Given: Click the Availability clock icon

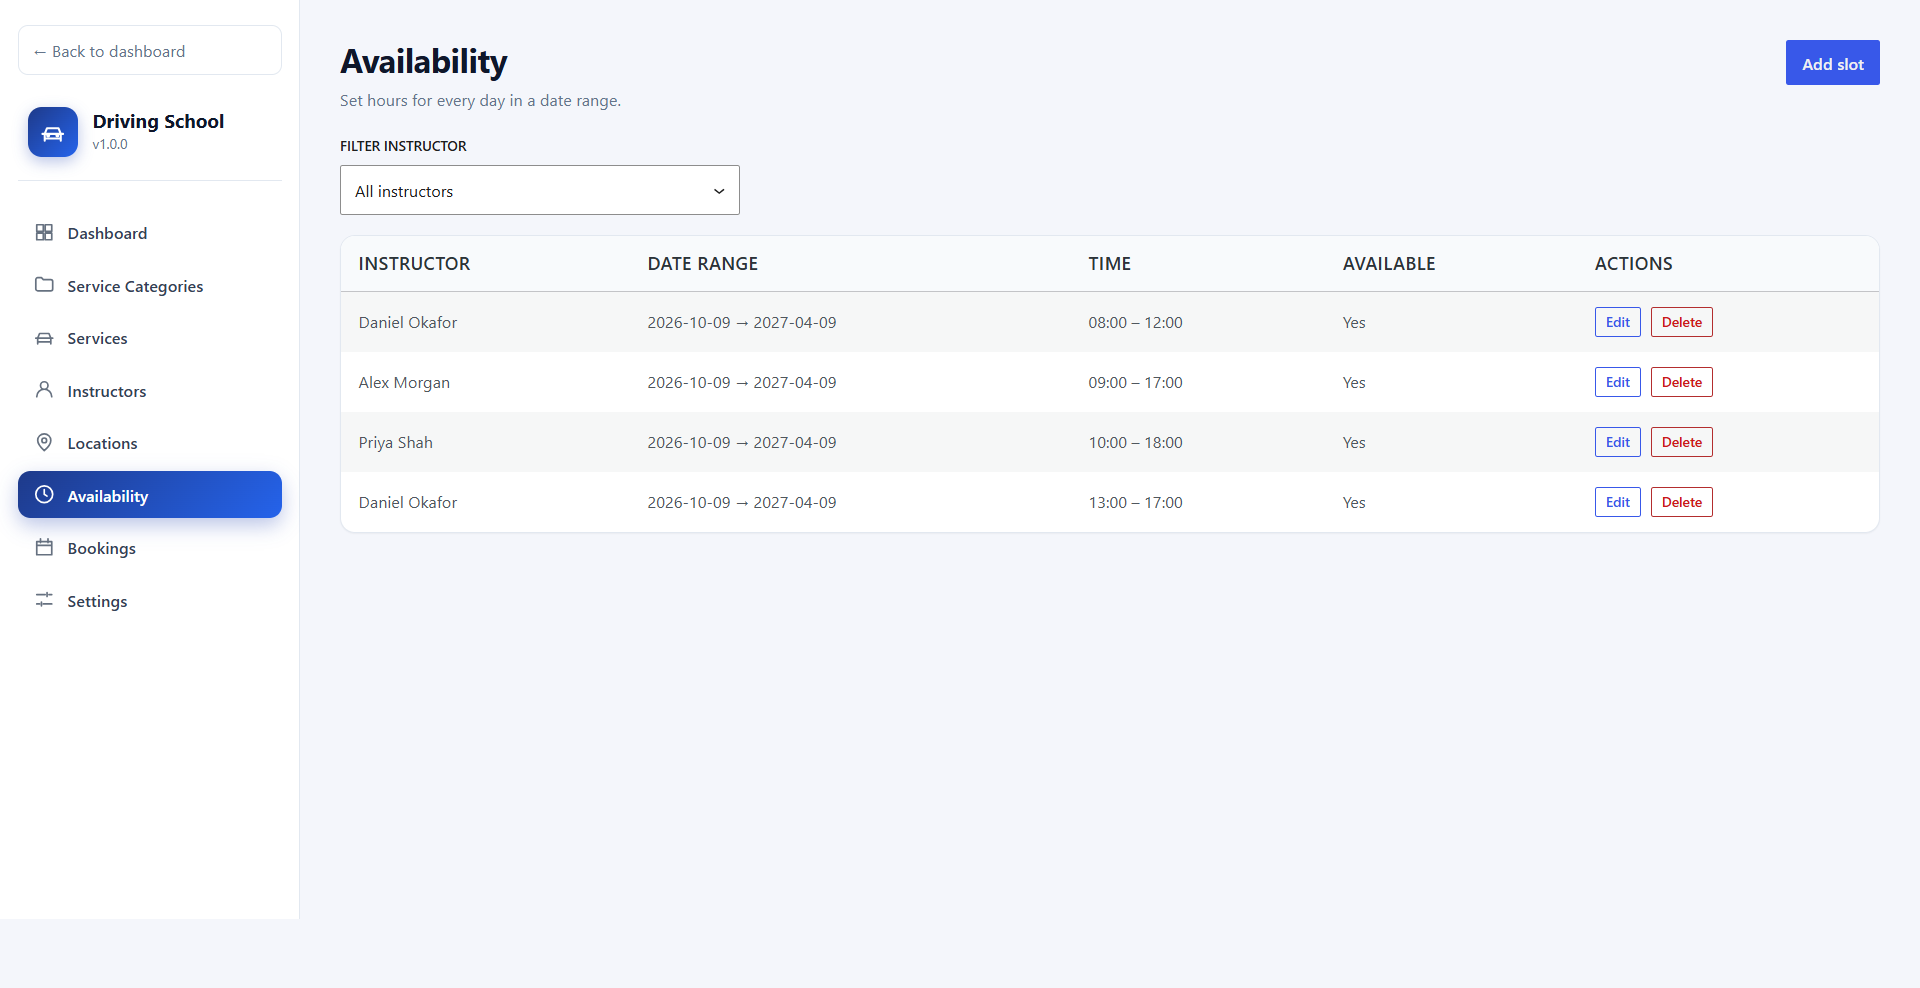Looking at the screenshot, I should (44, 495).
